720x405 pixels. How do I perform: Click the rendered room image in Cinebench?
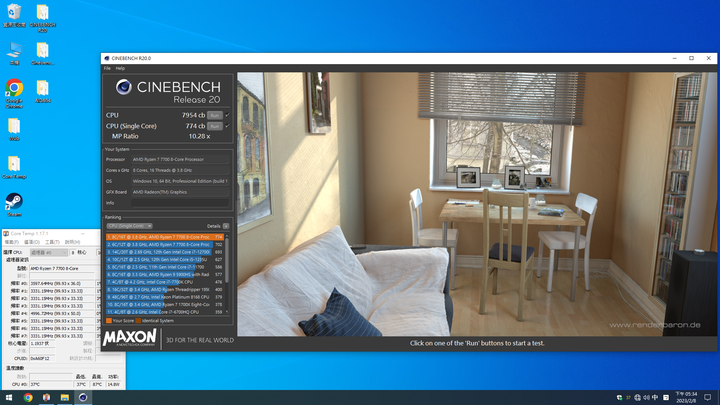[477, 204]
